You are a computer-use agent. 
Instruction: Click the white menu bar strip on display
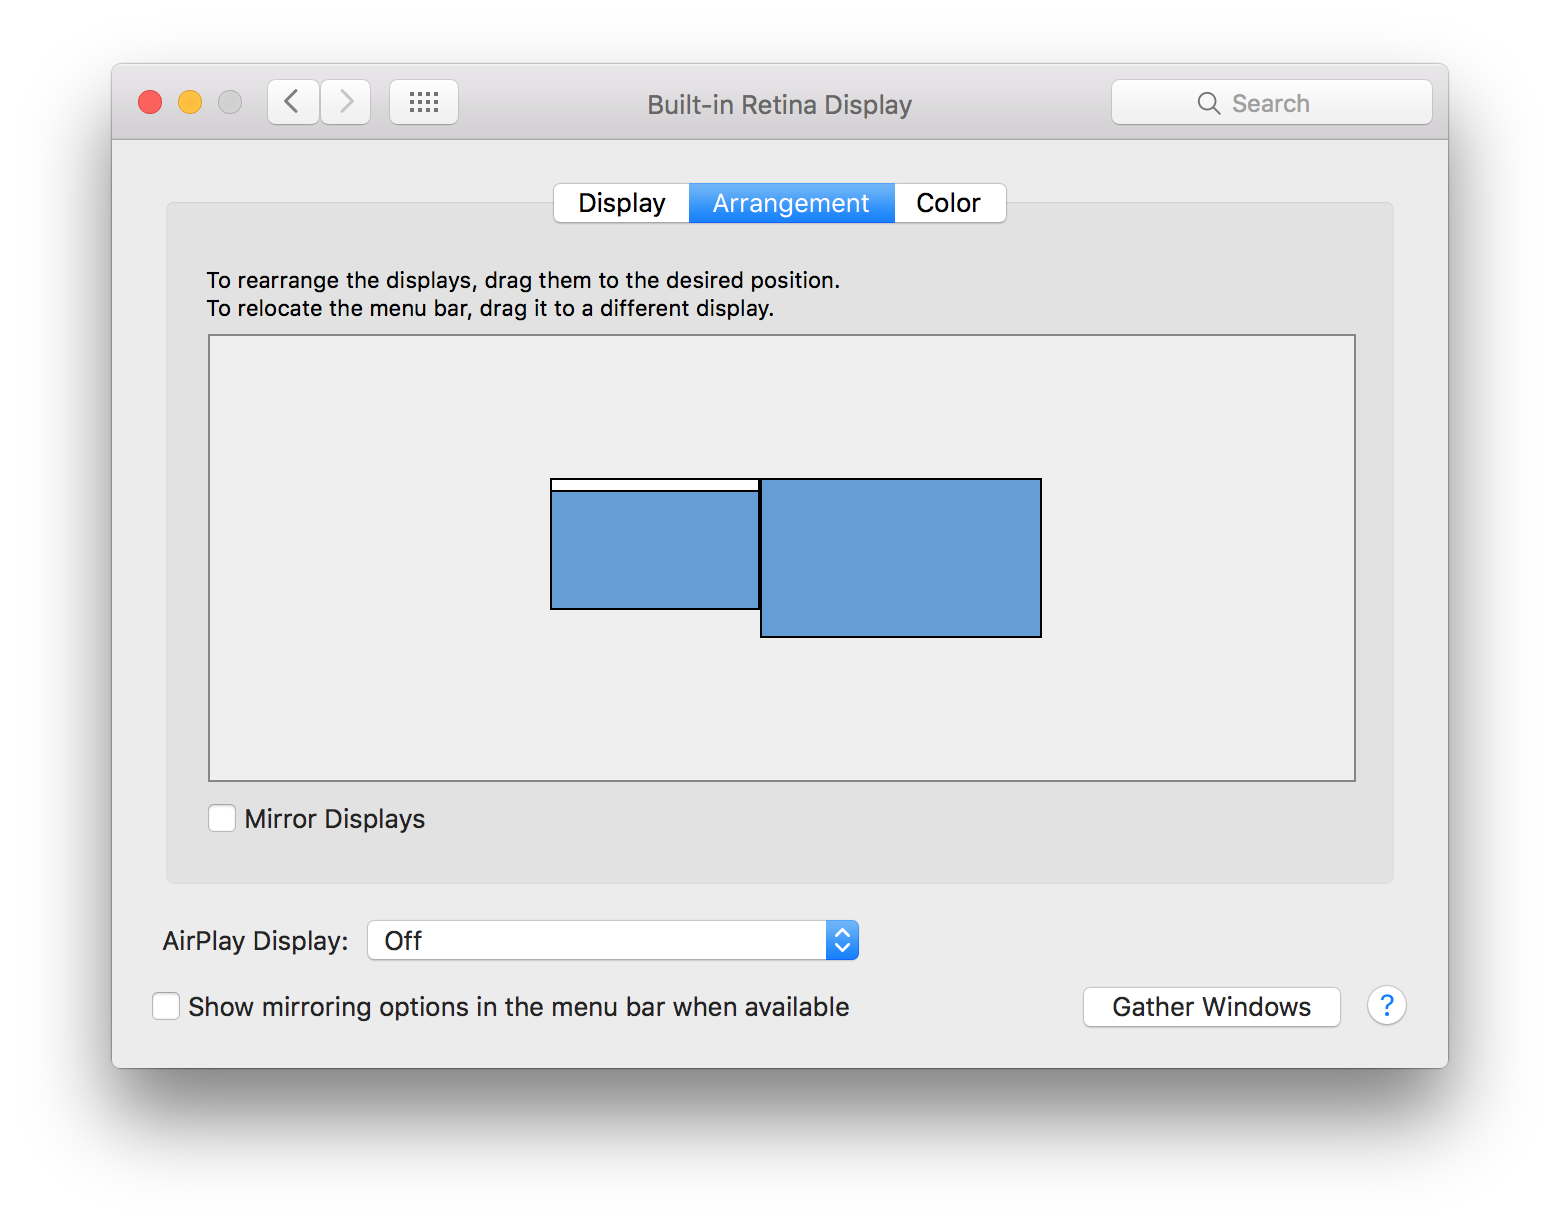pos(655,485)
